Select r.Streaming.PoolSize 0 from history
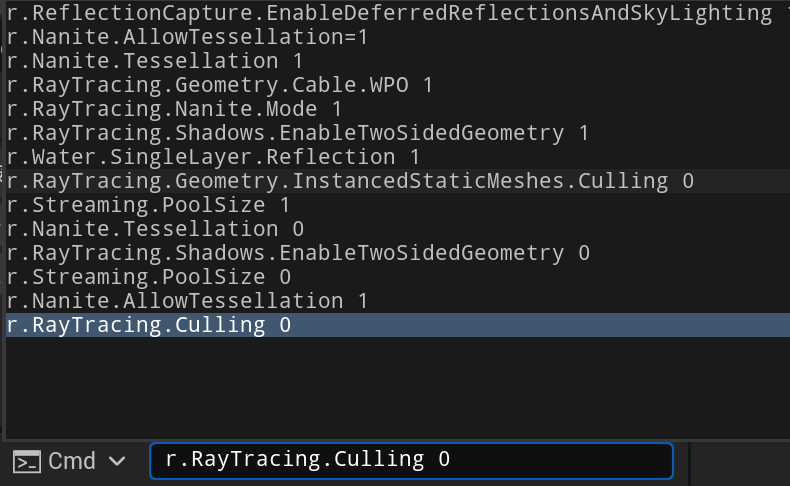The image size is (790, 486). [x=398, y=276]
